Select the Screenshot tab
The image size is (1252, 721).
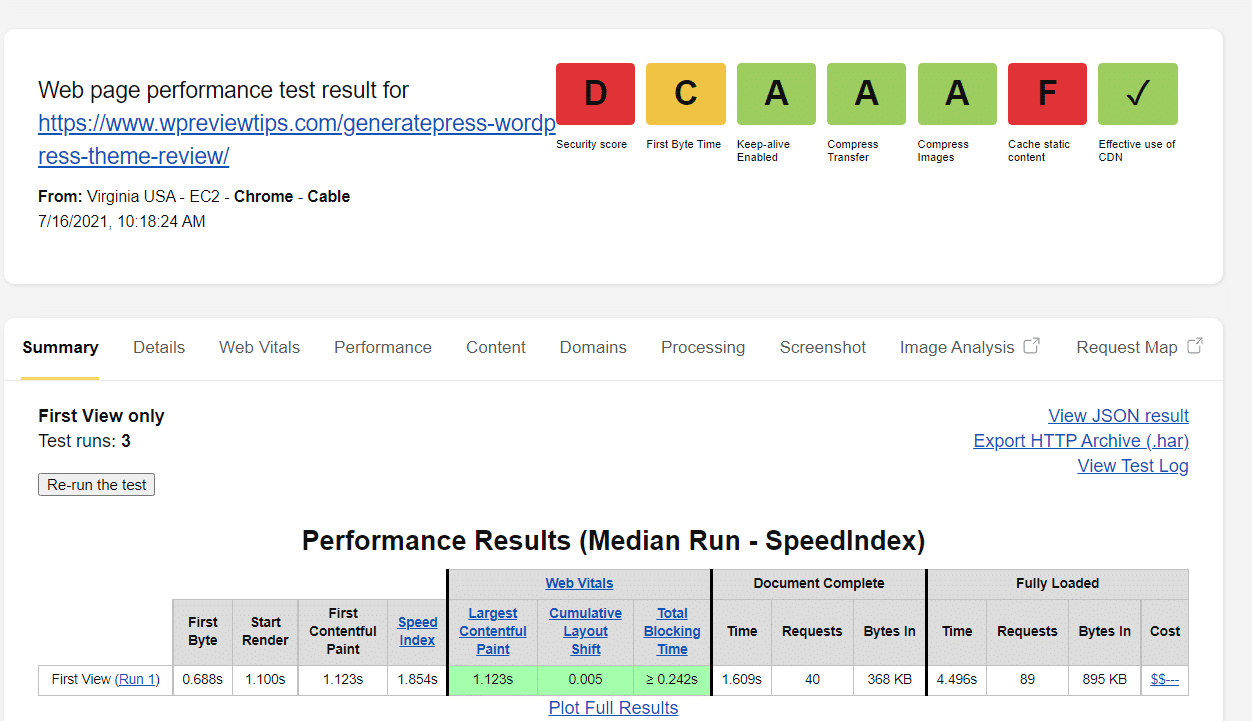click(822, 347)
